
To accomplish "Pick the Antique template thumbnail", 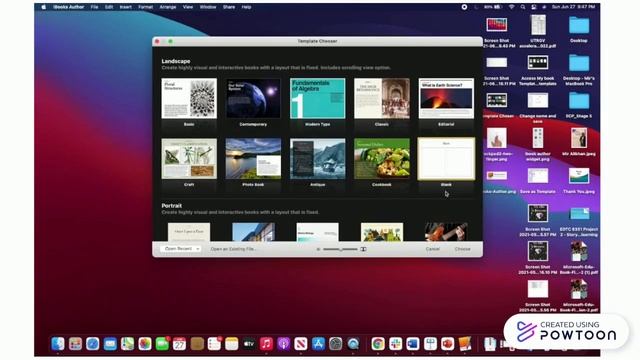I will pos(318,159).
